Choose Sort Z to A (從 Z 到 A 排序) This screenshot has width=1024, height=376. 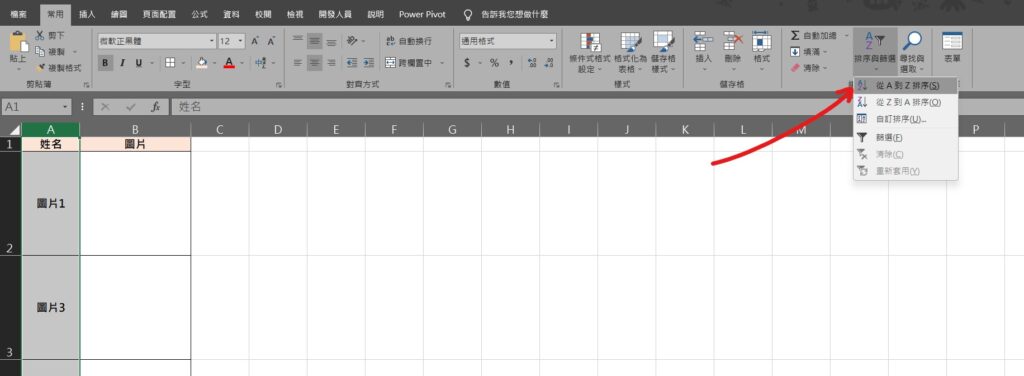(x=906, y=102)
